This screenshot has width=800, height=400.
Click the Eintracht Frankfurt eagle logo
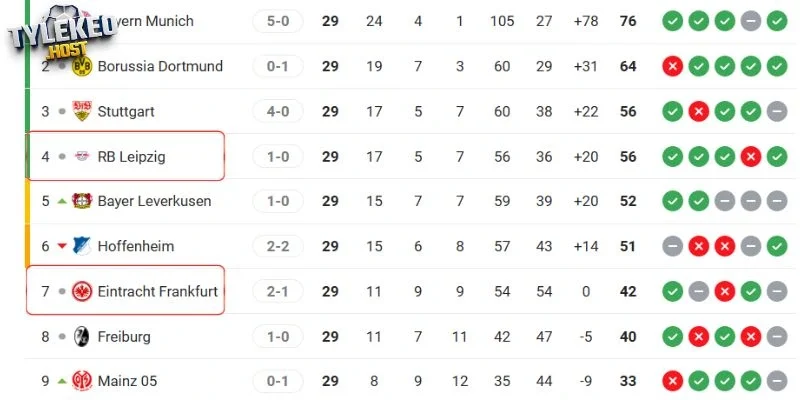(x=81, y=291)
